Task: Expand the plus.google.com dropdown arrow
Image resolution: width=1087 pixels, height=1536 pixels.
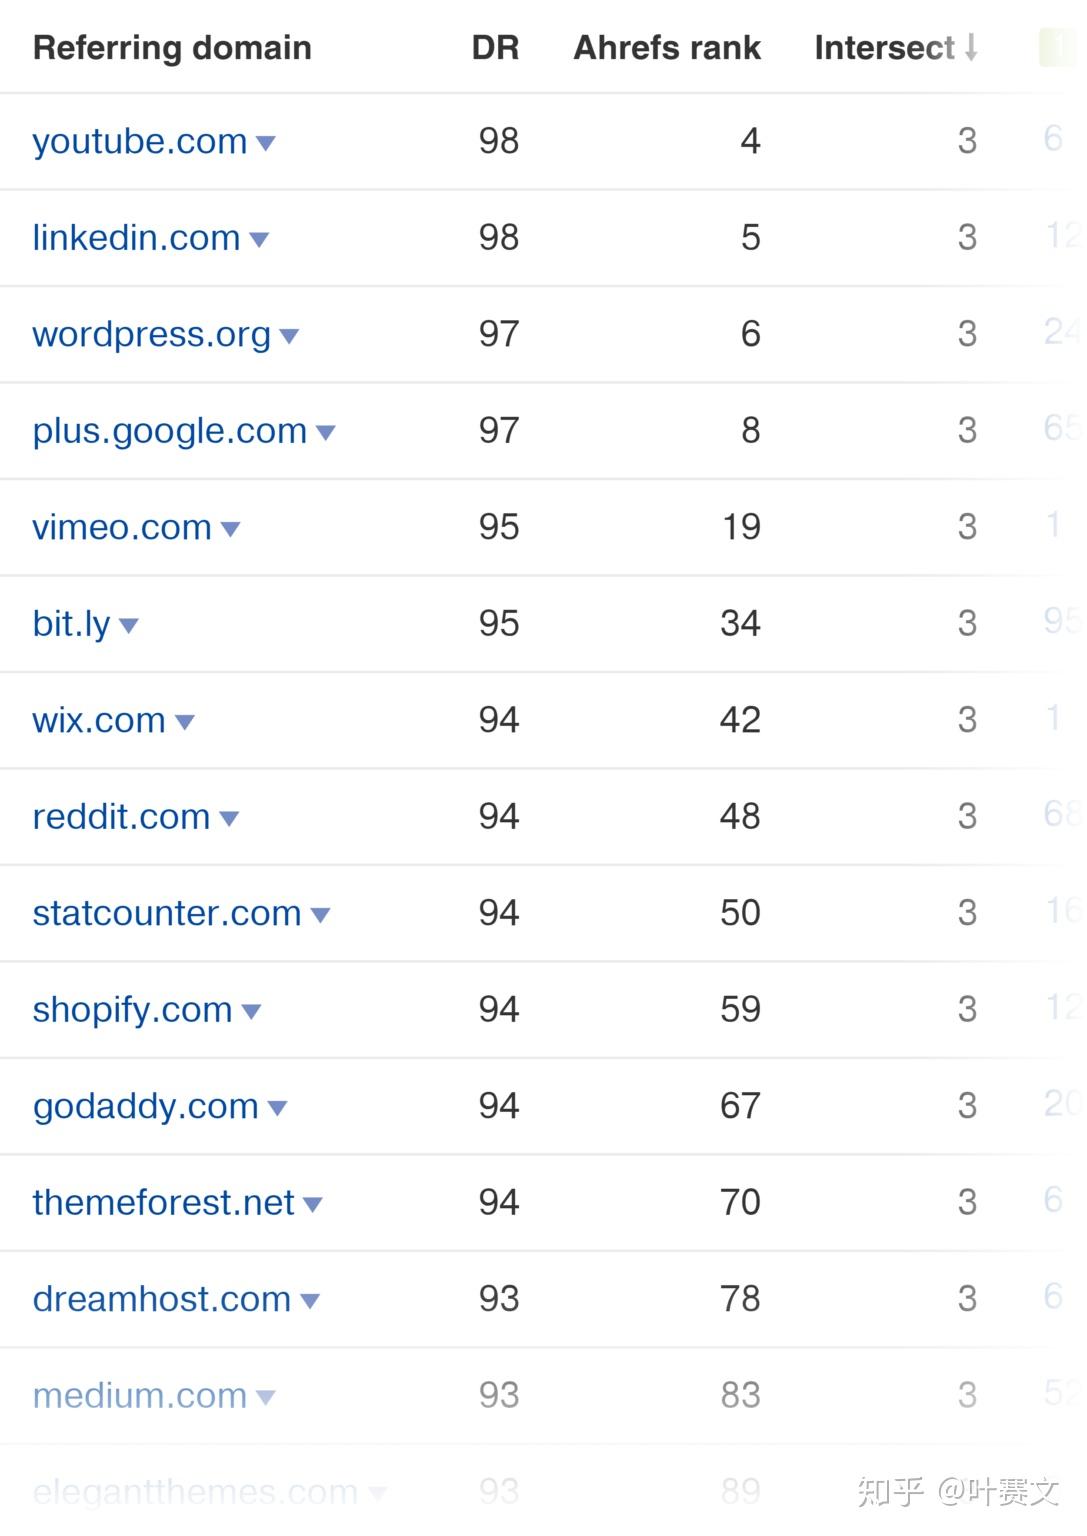Action: (325, 433)
